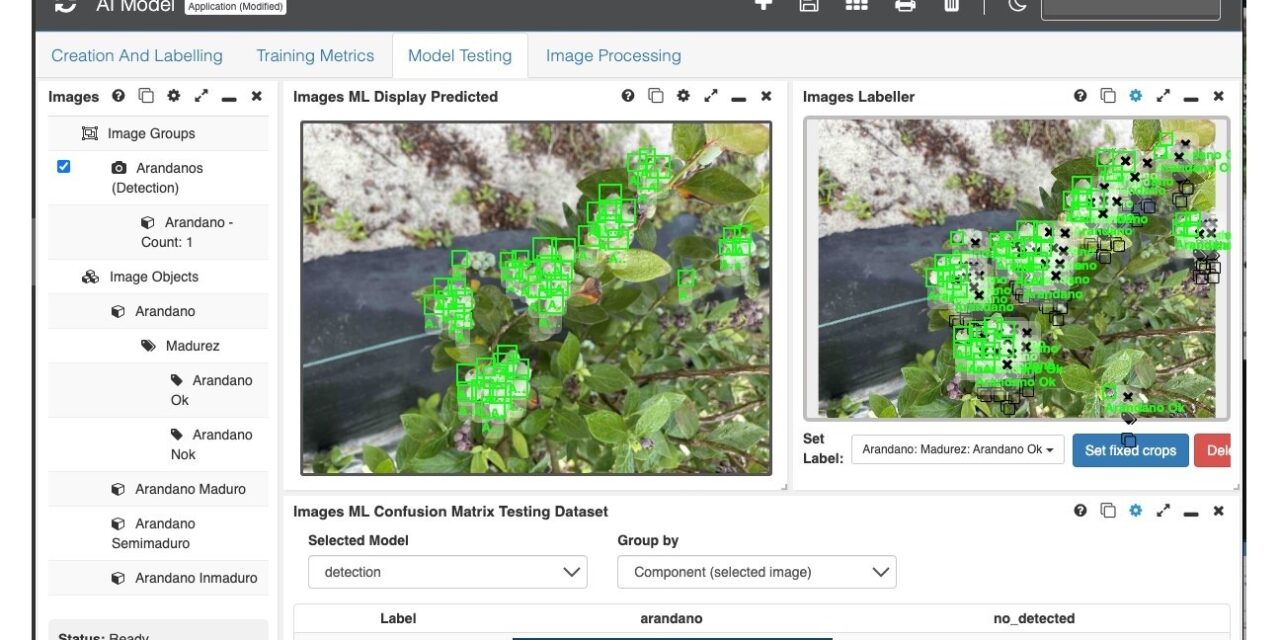The width and height of the screenshot is (1280, 640).
Task: Click the Set fixed crops button
Action: [x=1130, y=450]
